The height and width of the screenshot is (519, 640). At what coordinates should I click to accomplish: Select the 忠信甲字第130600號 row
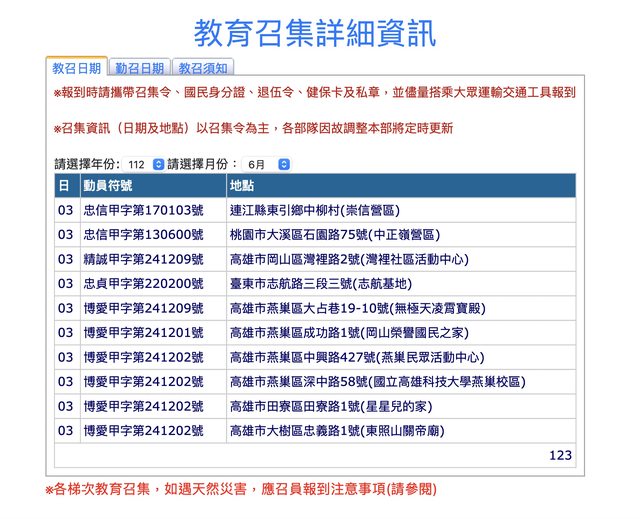click(x=142, y=235)
